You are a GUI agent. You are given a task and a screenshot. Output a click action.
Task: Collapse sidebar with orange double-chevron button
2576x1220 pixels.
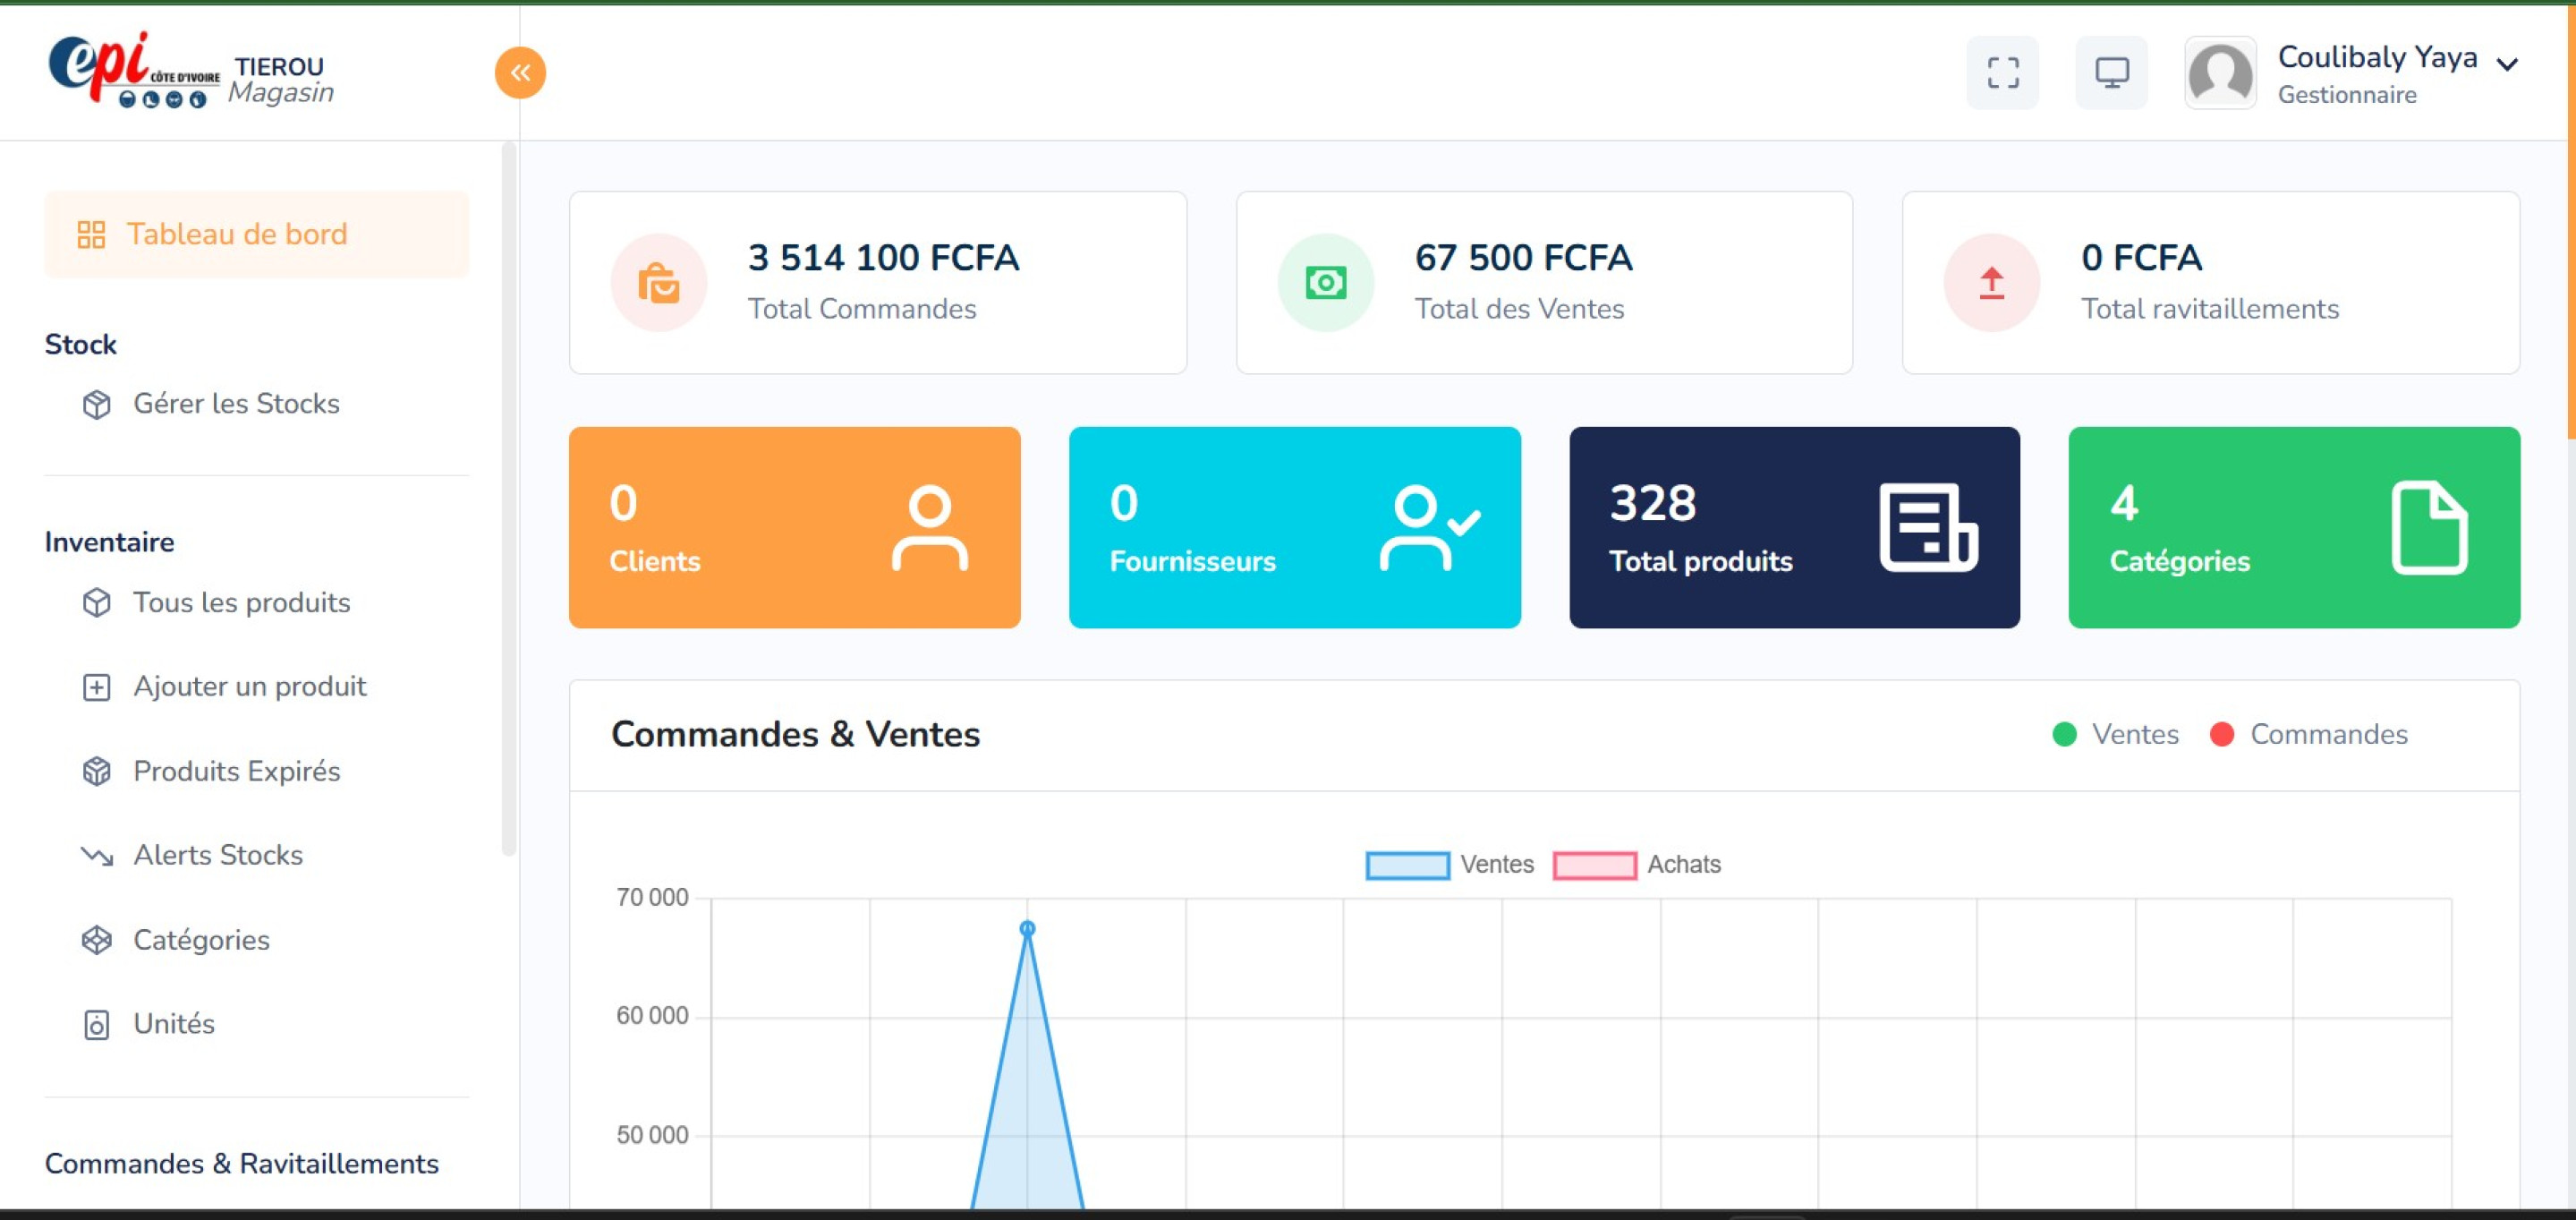coord(520,72)
